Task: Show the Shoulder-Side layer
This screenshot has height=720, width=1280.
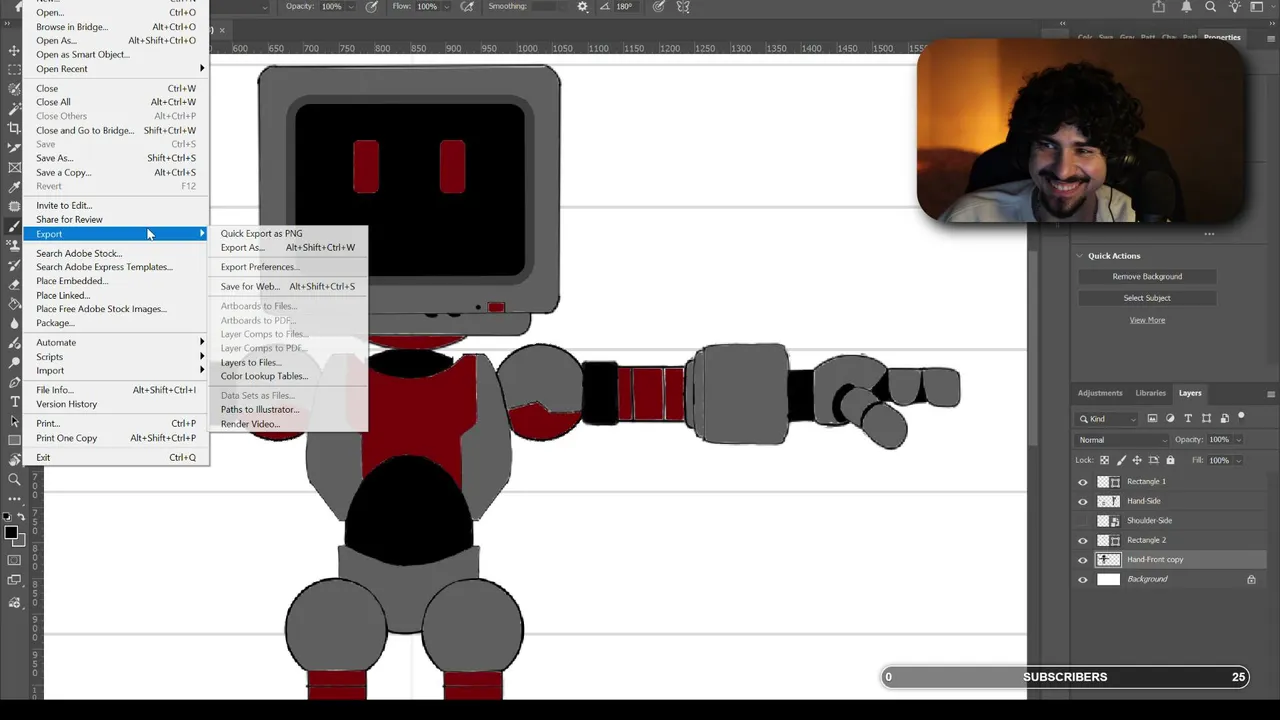Action: [1082, 521]
